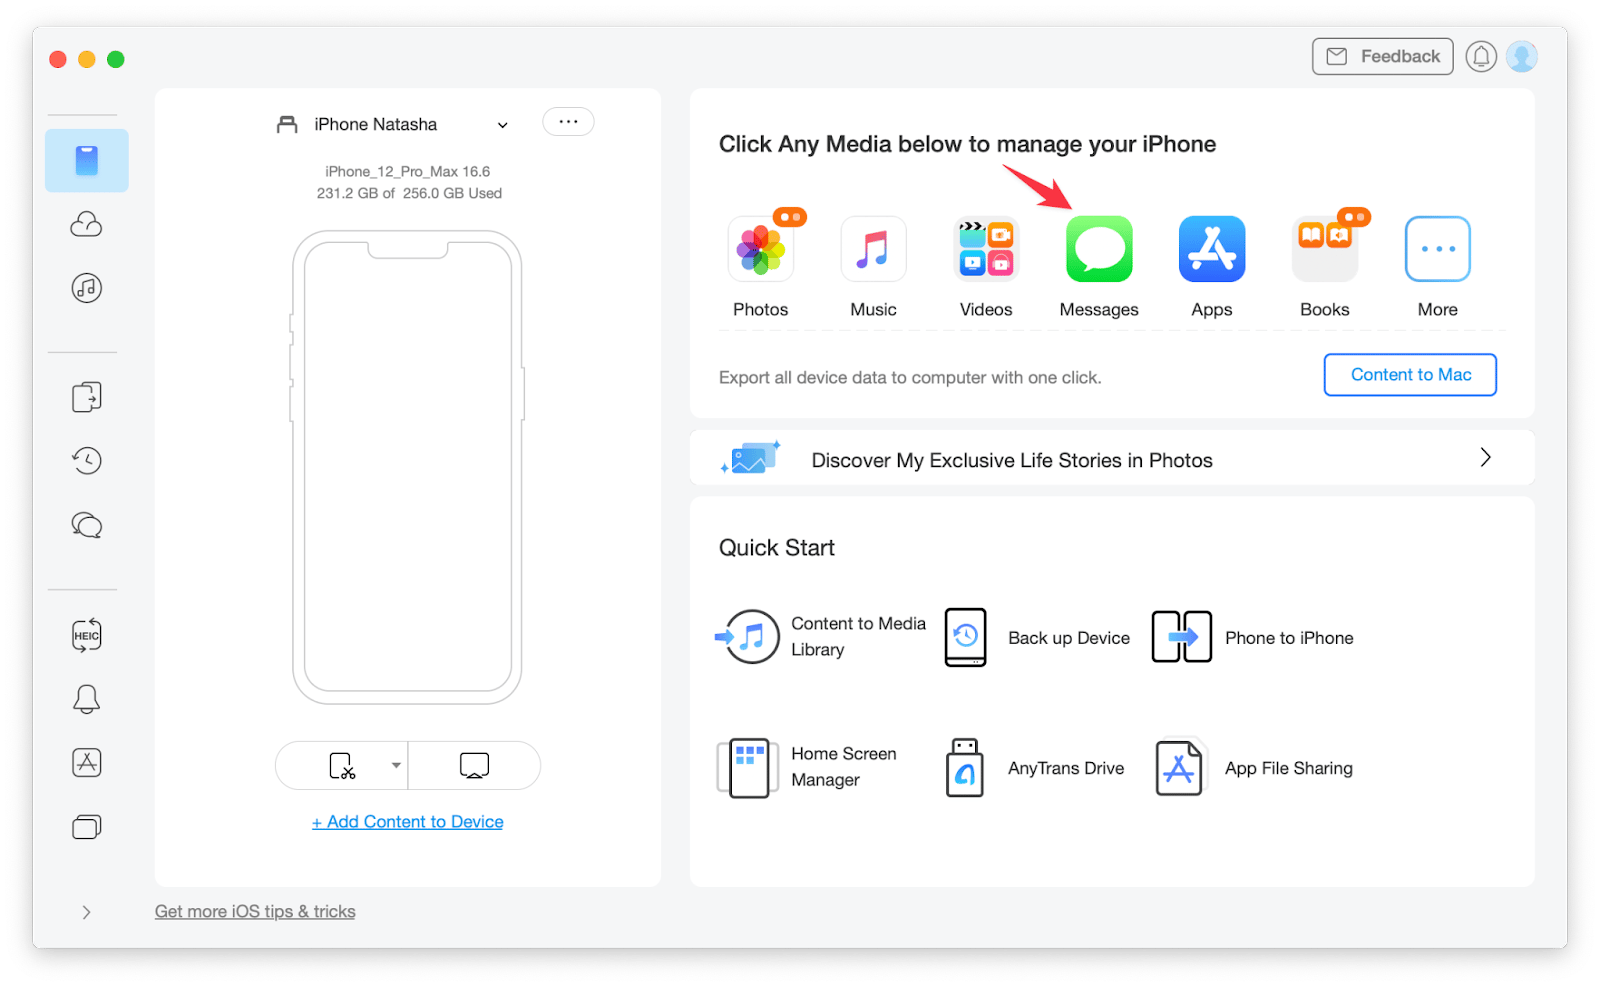This screenshot has width=1600, height=987.
Task: Open Get more iOS tips & tricks link
Action: [255, 912]
